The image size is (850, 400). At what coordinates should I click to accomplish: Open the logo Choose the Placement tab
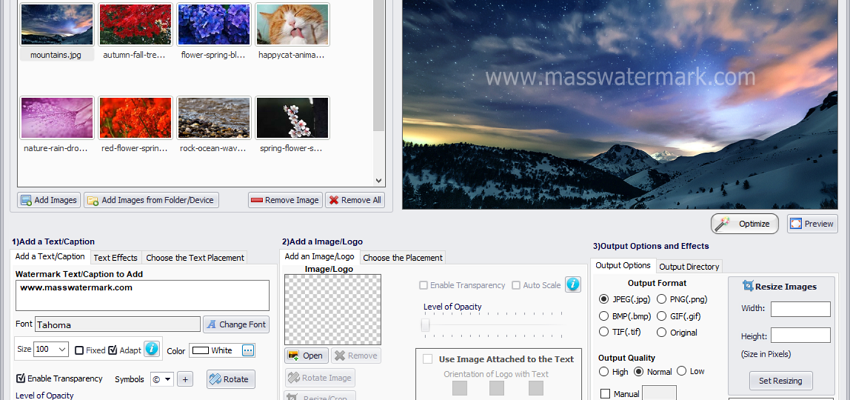(x=403, y=257)
